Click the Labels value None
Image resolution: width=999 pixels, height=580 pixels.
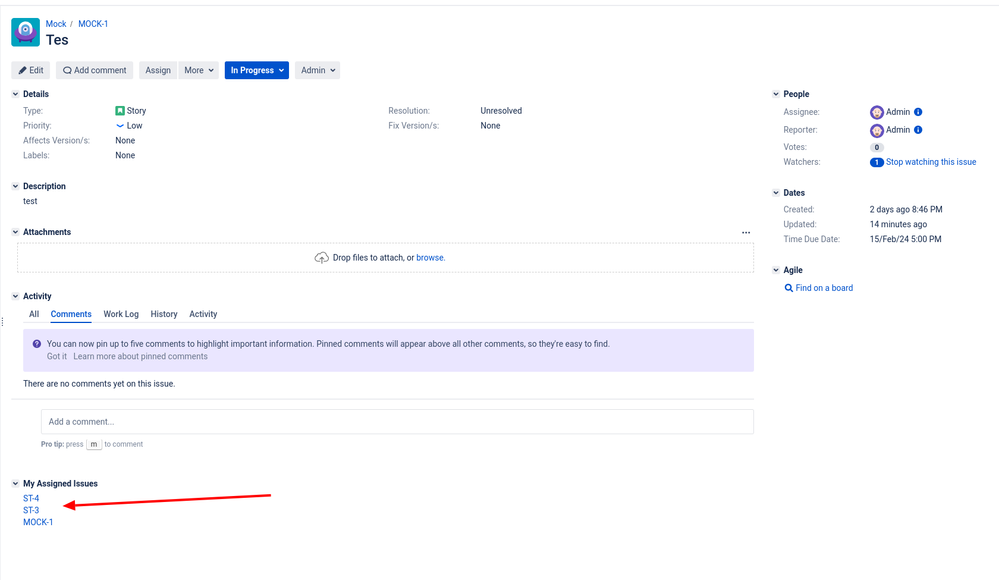(x=125, y=156)
